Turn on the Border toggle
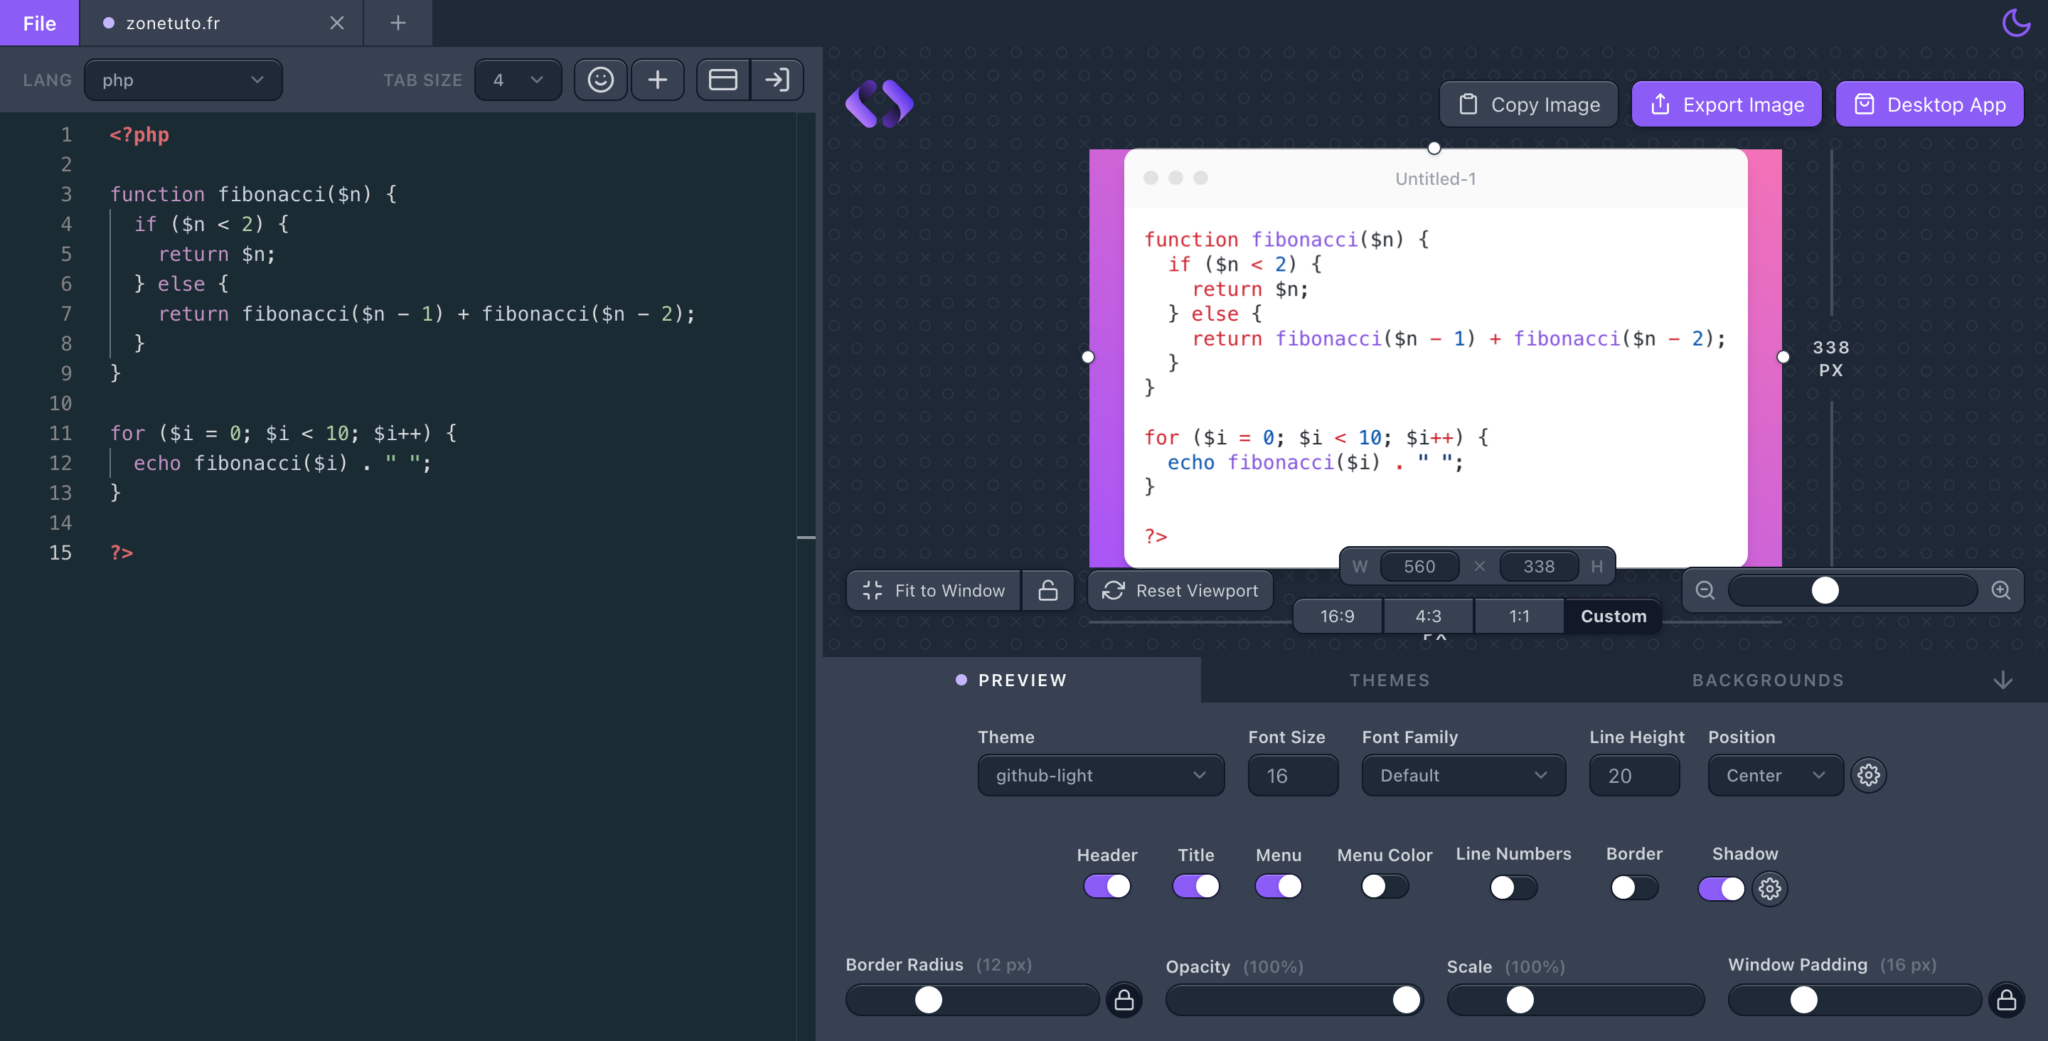The image size is (2048, 1041). pyautogui.click(x=1633, y=887)
